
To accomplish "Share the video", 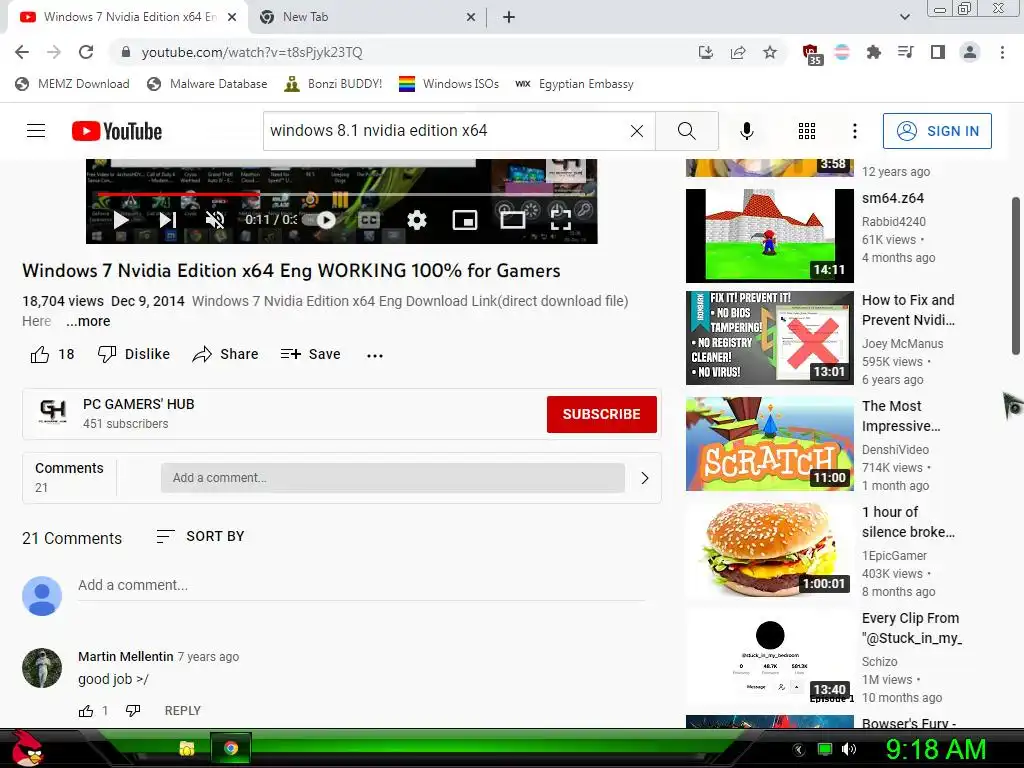I will coord(225,354).
